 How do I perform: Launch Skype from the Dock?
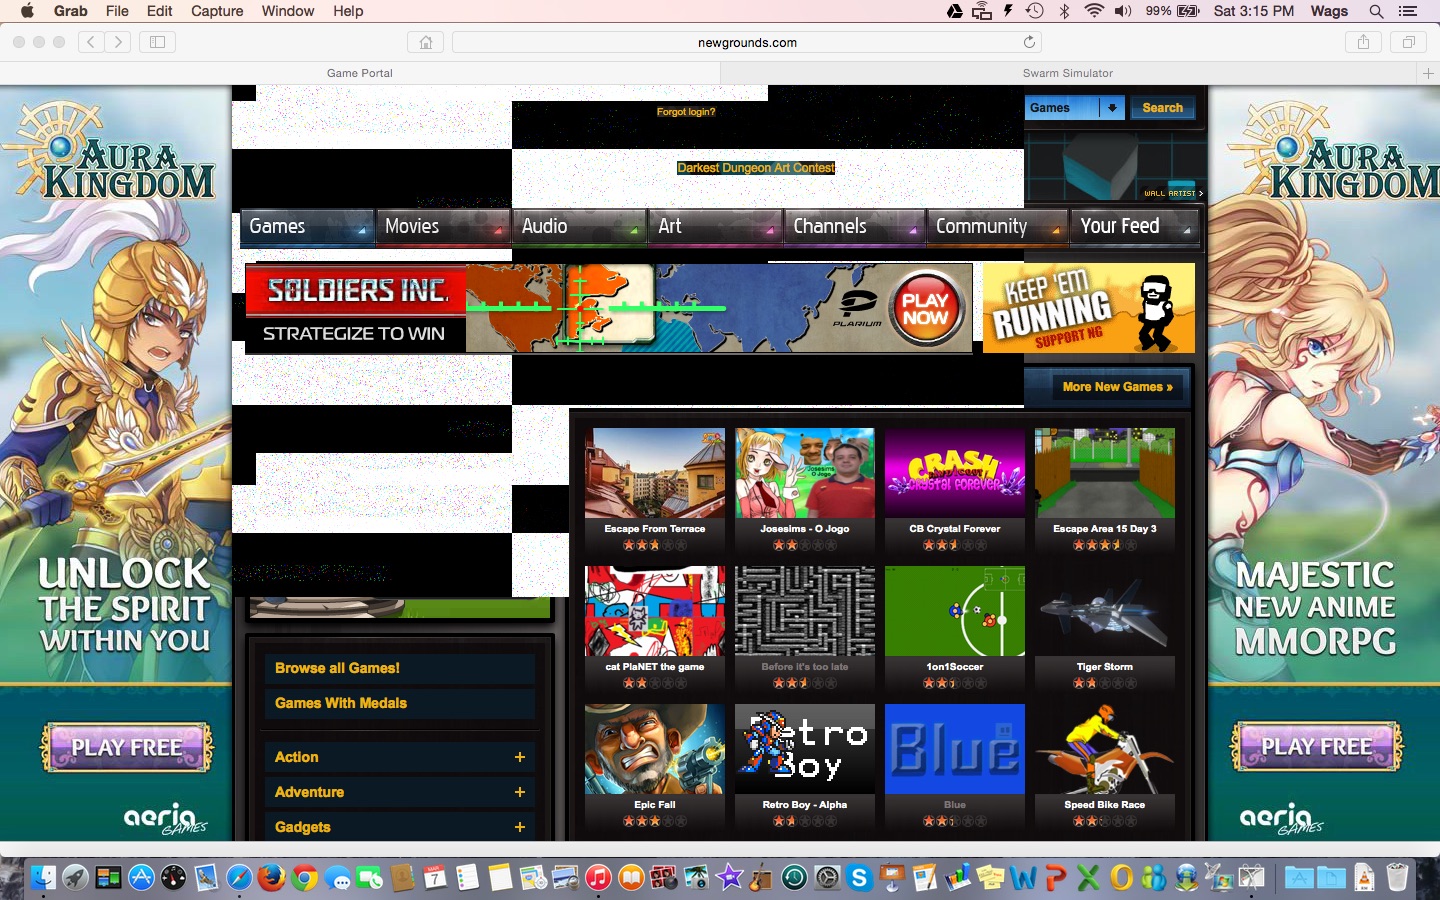pos(859,877)
